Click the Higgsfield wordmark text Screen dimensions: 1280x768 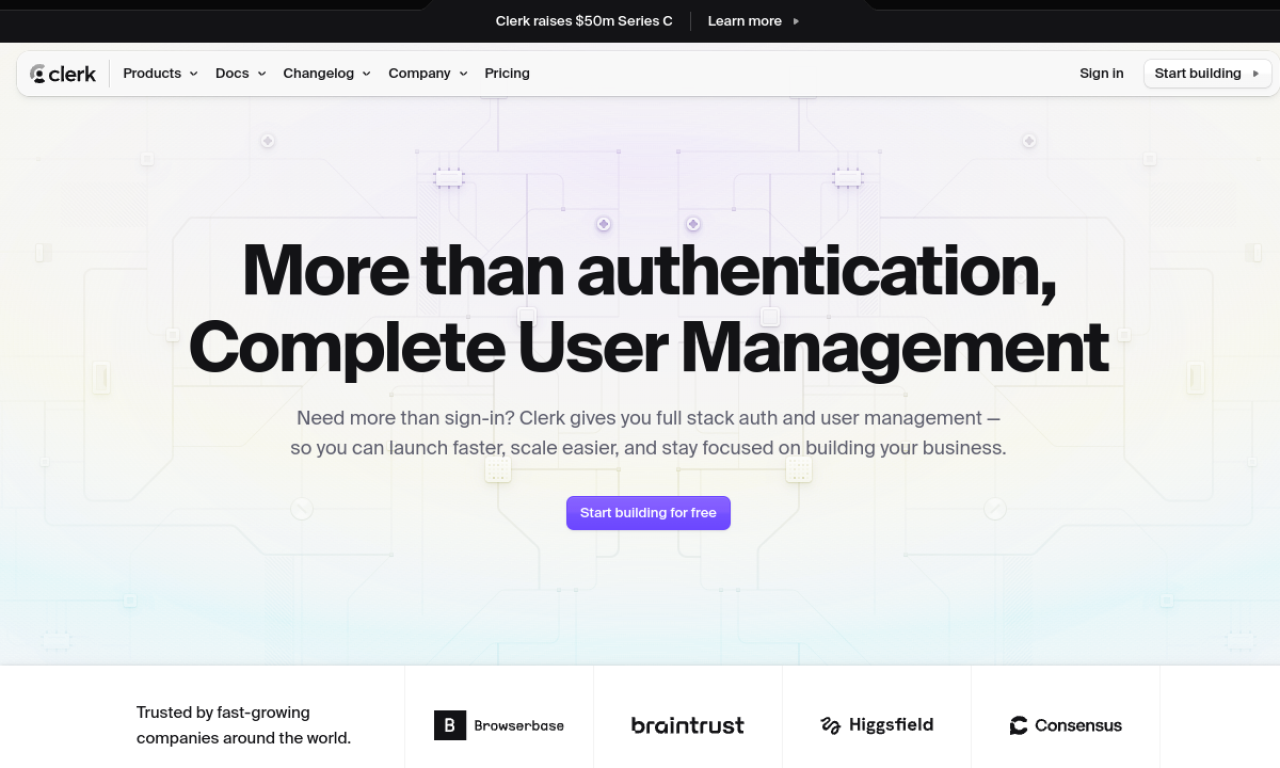[894, 724]
